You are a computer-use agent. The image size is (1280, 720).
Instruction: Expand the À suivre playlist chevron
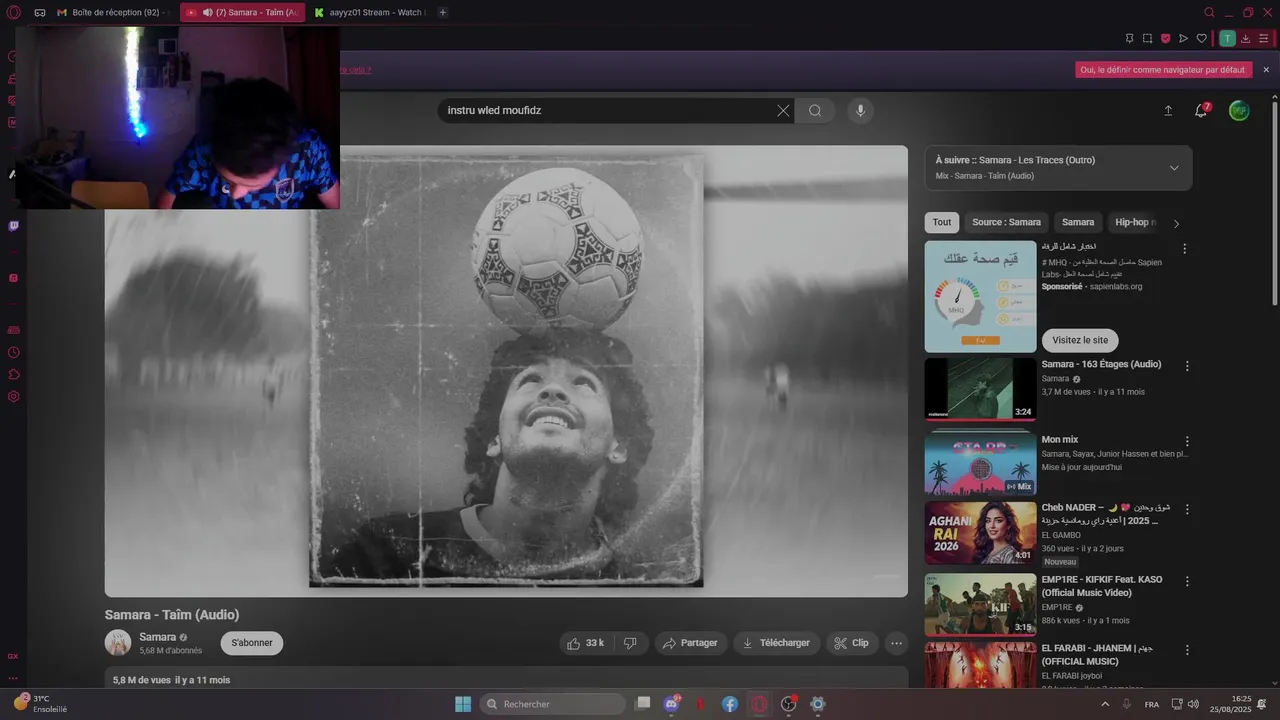click(x=1174, y=168)
